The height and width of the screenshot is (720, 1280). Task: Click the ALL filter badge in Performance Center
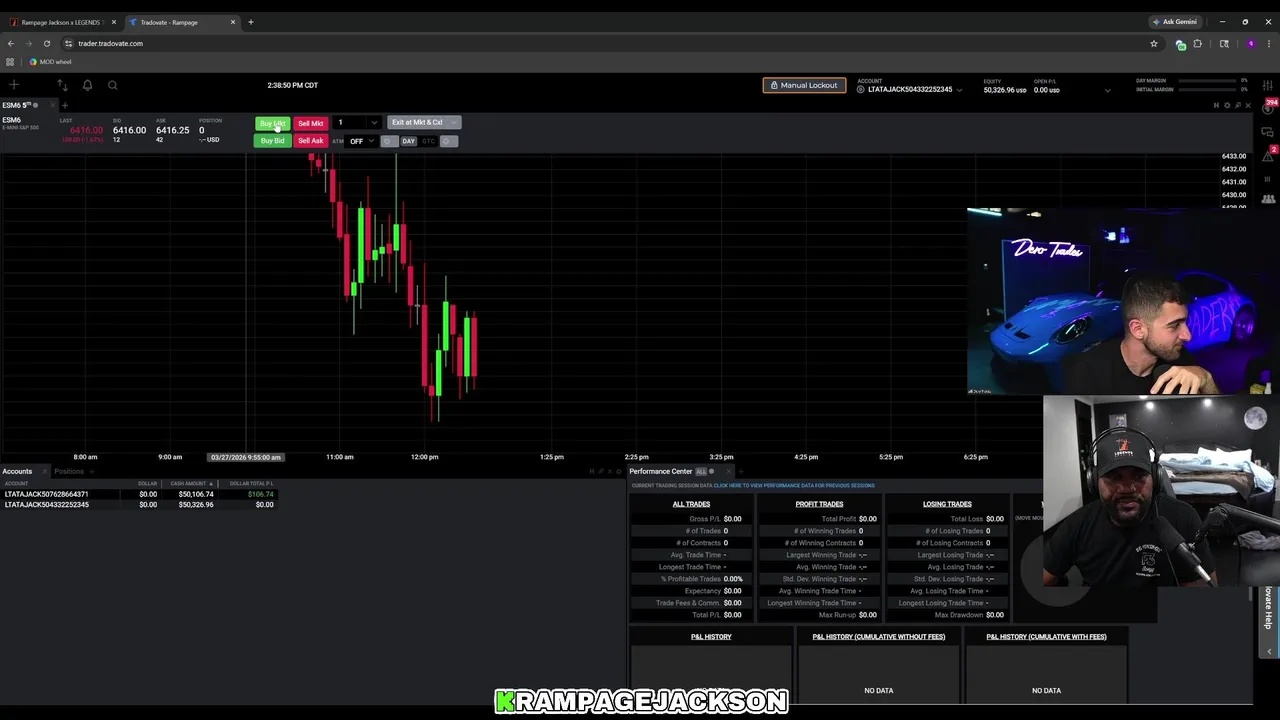coord(701,471)
